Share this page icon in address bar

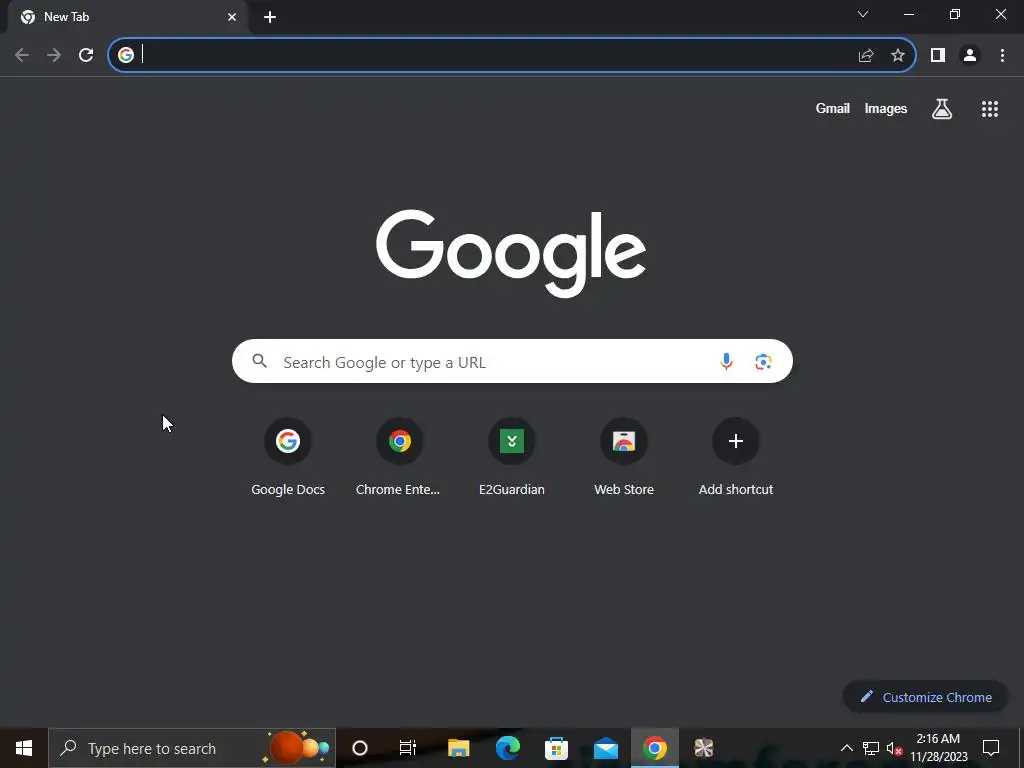866,55
